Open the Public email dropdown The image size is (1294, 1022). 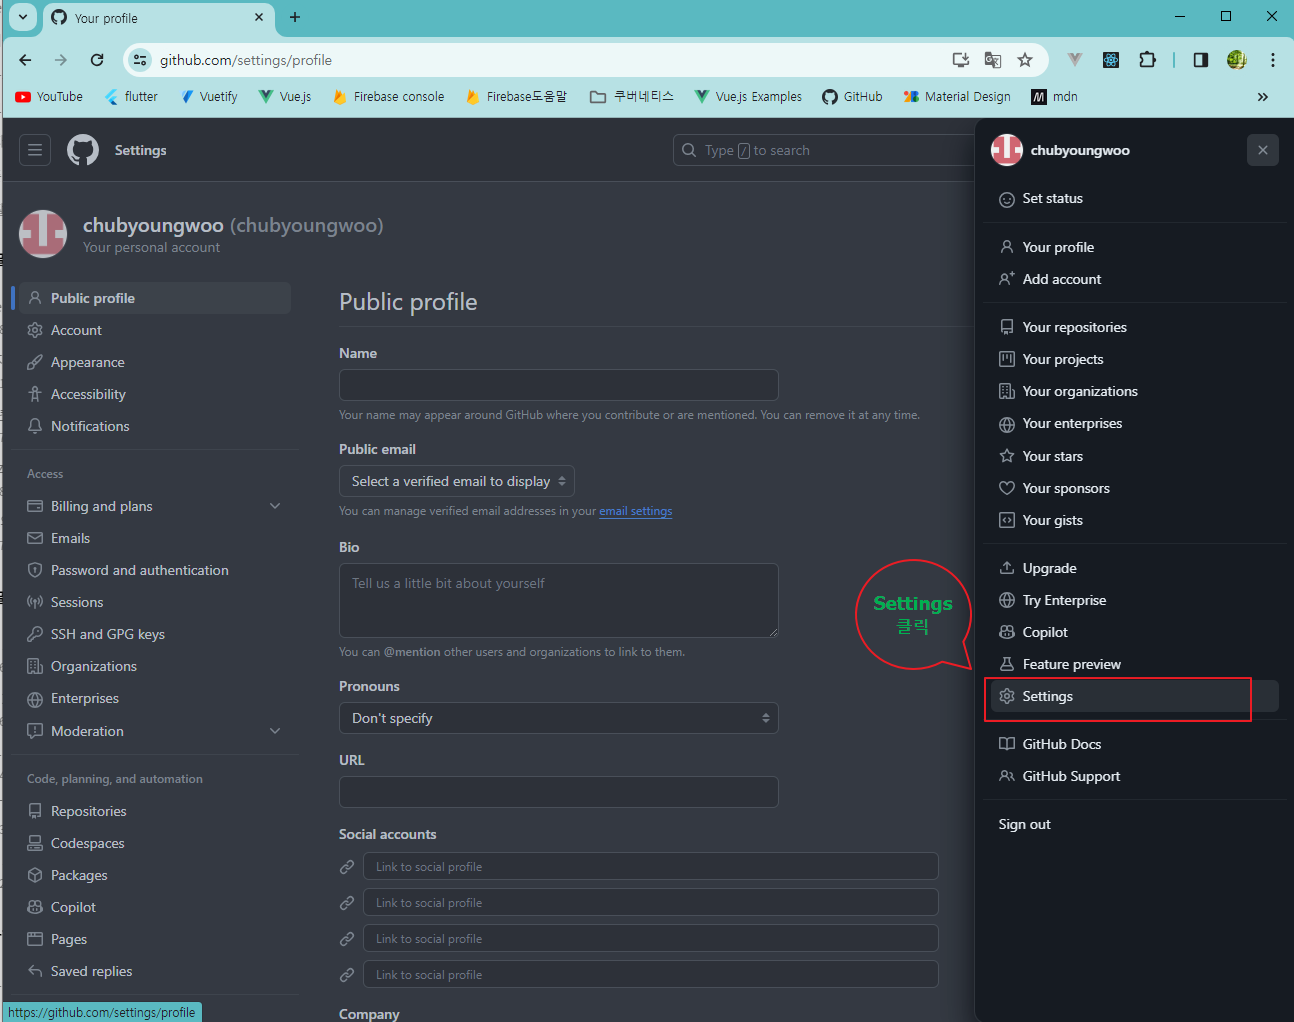coord(457,481)
